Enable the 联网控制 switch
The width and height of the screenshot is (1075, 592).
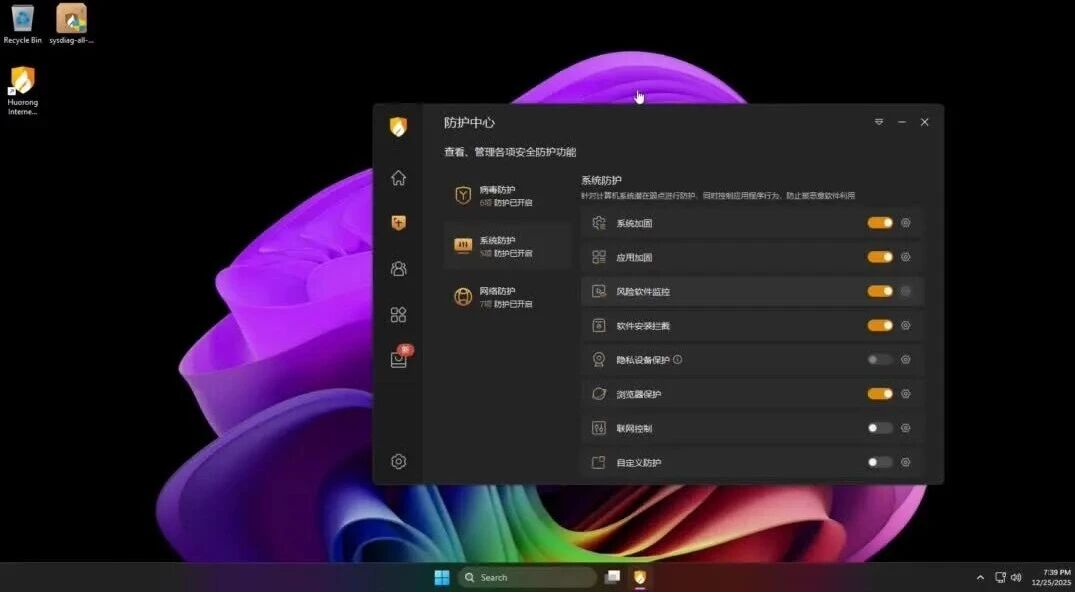pos(880,428)
